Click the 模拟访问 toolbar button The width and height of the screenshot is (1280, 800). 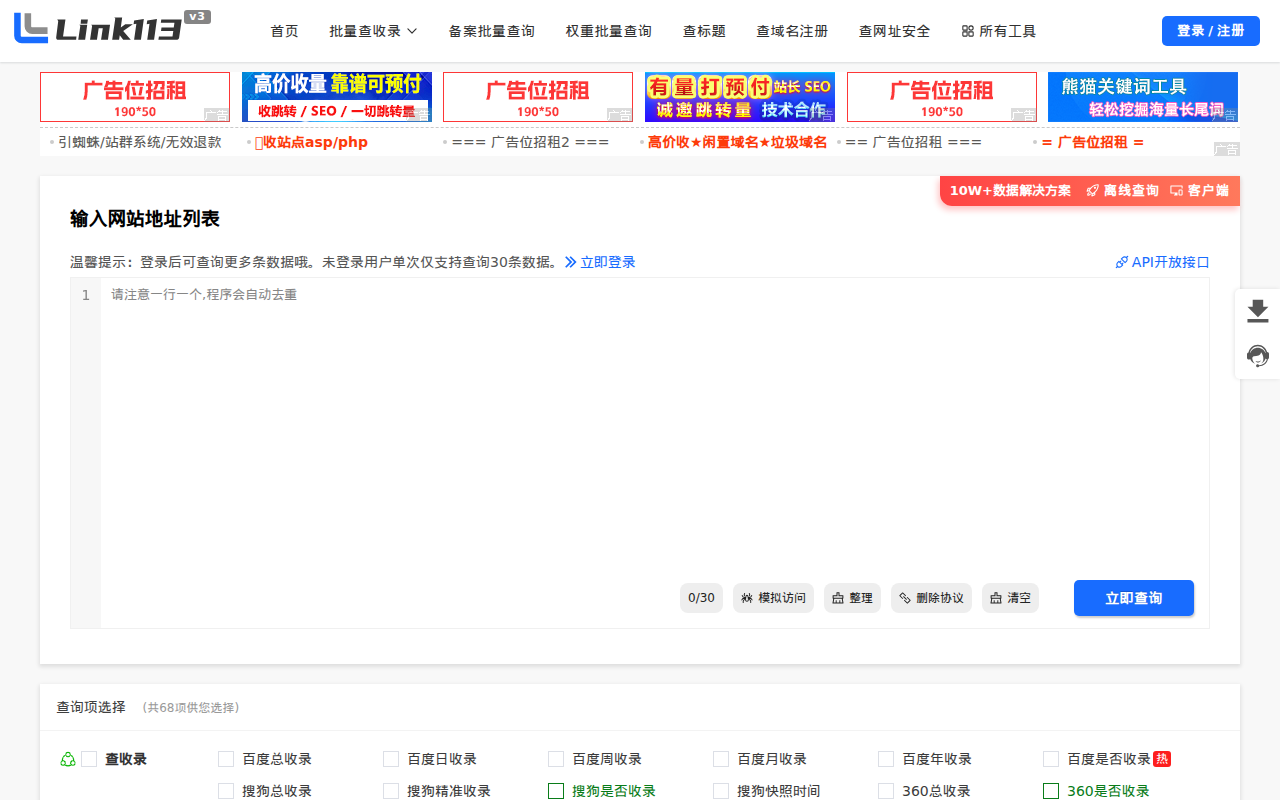(x=773, y=597)
